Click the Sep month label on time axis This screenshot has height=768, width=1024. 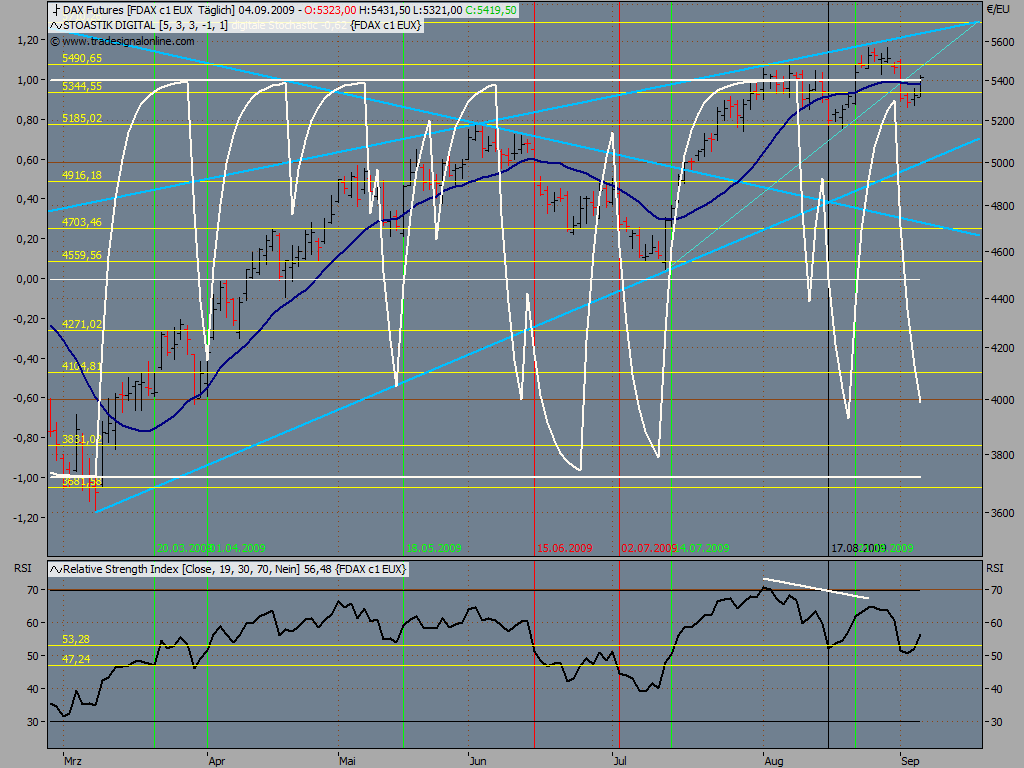tap(910, 761)
